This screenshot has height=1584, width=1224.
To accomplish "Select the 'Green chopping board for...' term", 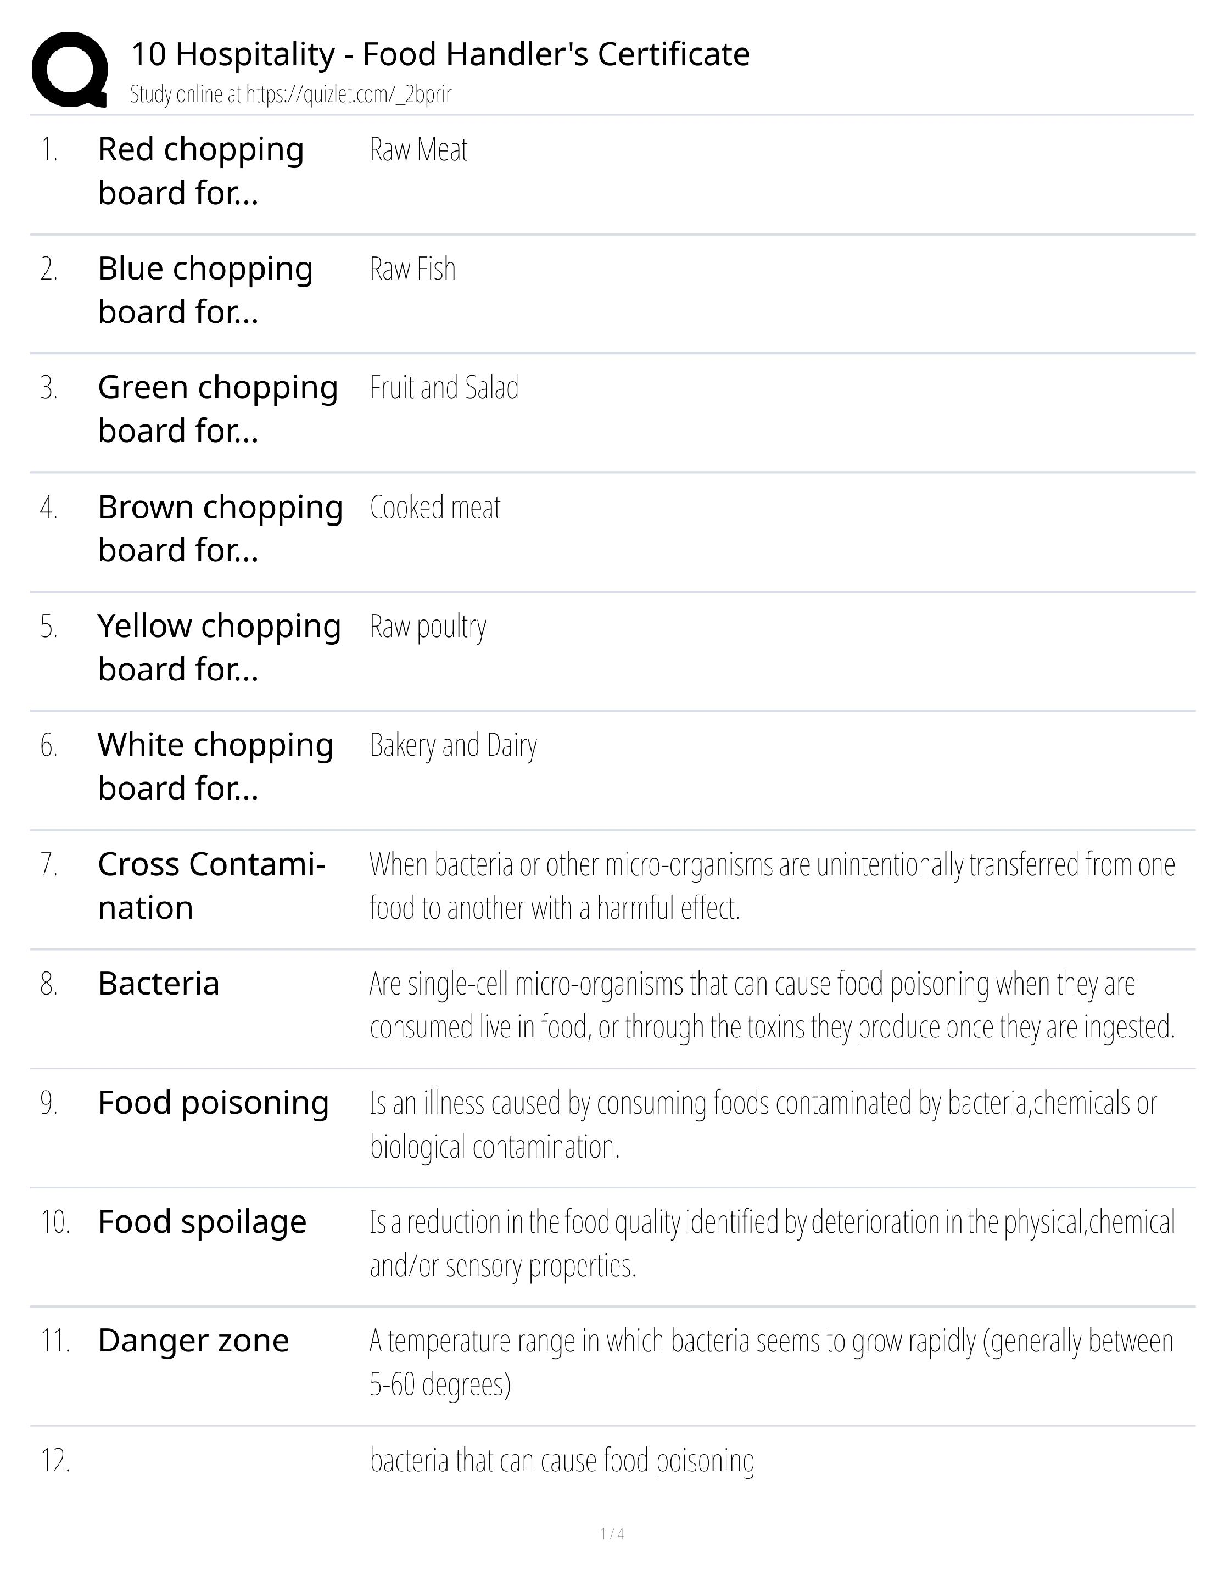I will 218,409.
